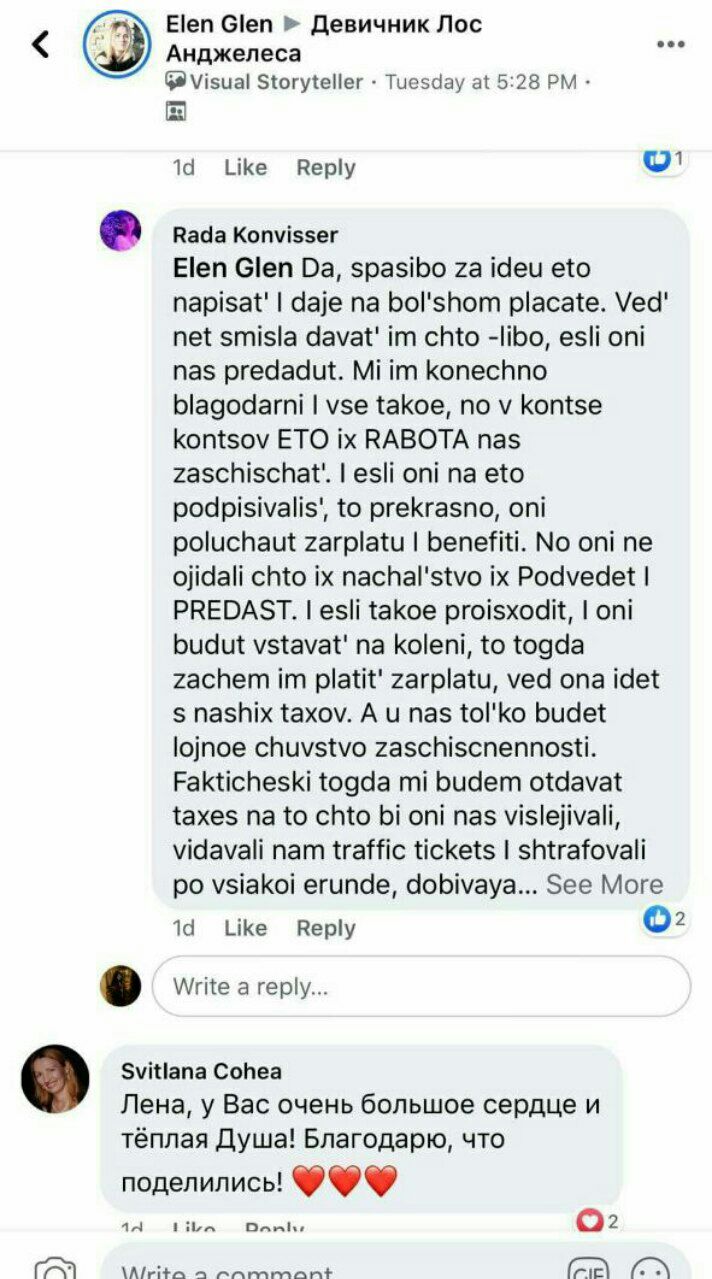Open the three-dot post options menu
The width and height of the screenshot is (712, 1279).
670,44
